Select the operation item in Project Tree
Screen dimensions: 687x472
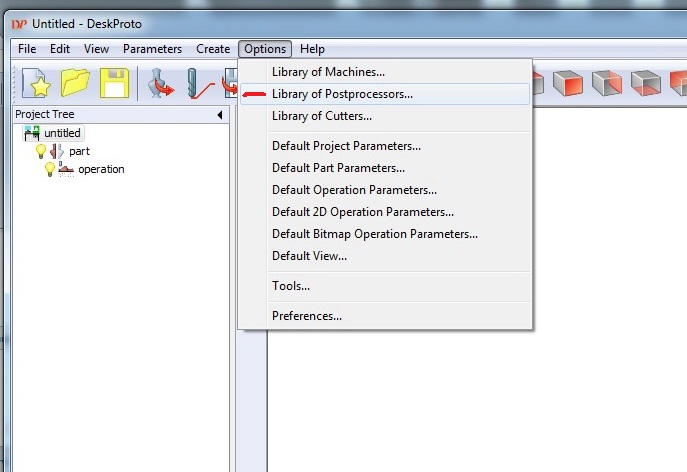101,169
